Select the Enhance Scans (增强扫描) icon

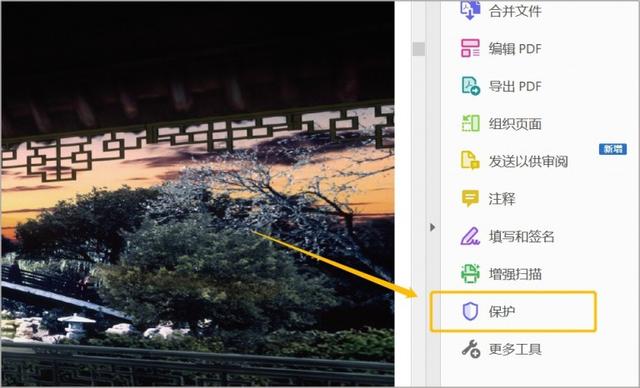[x=470, y=273]
